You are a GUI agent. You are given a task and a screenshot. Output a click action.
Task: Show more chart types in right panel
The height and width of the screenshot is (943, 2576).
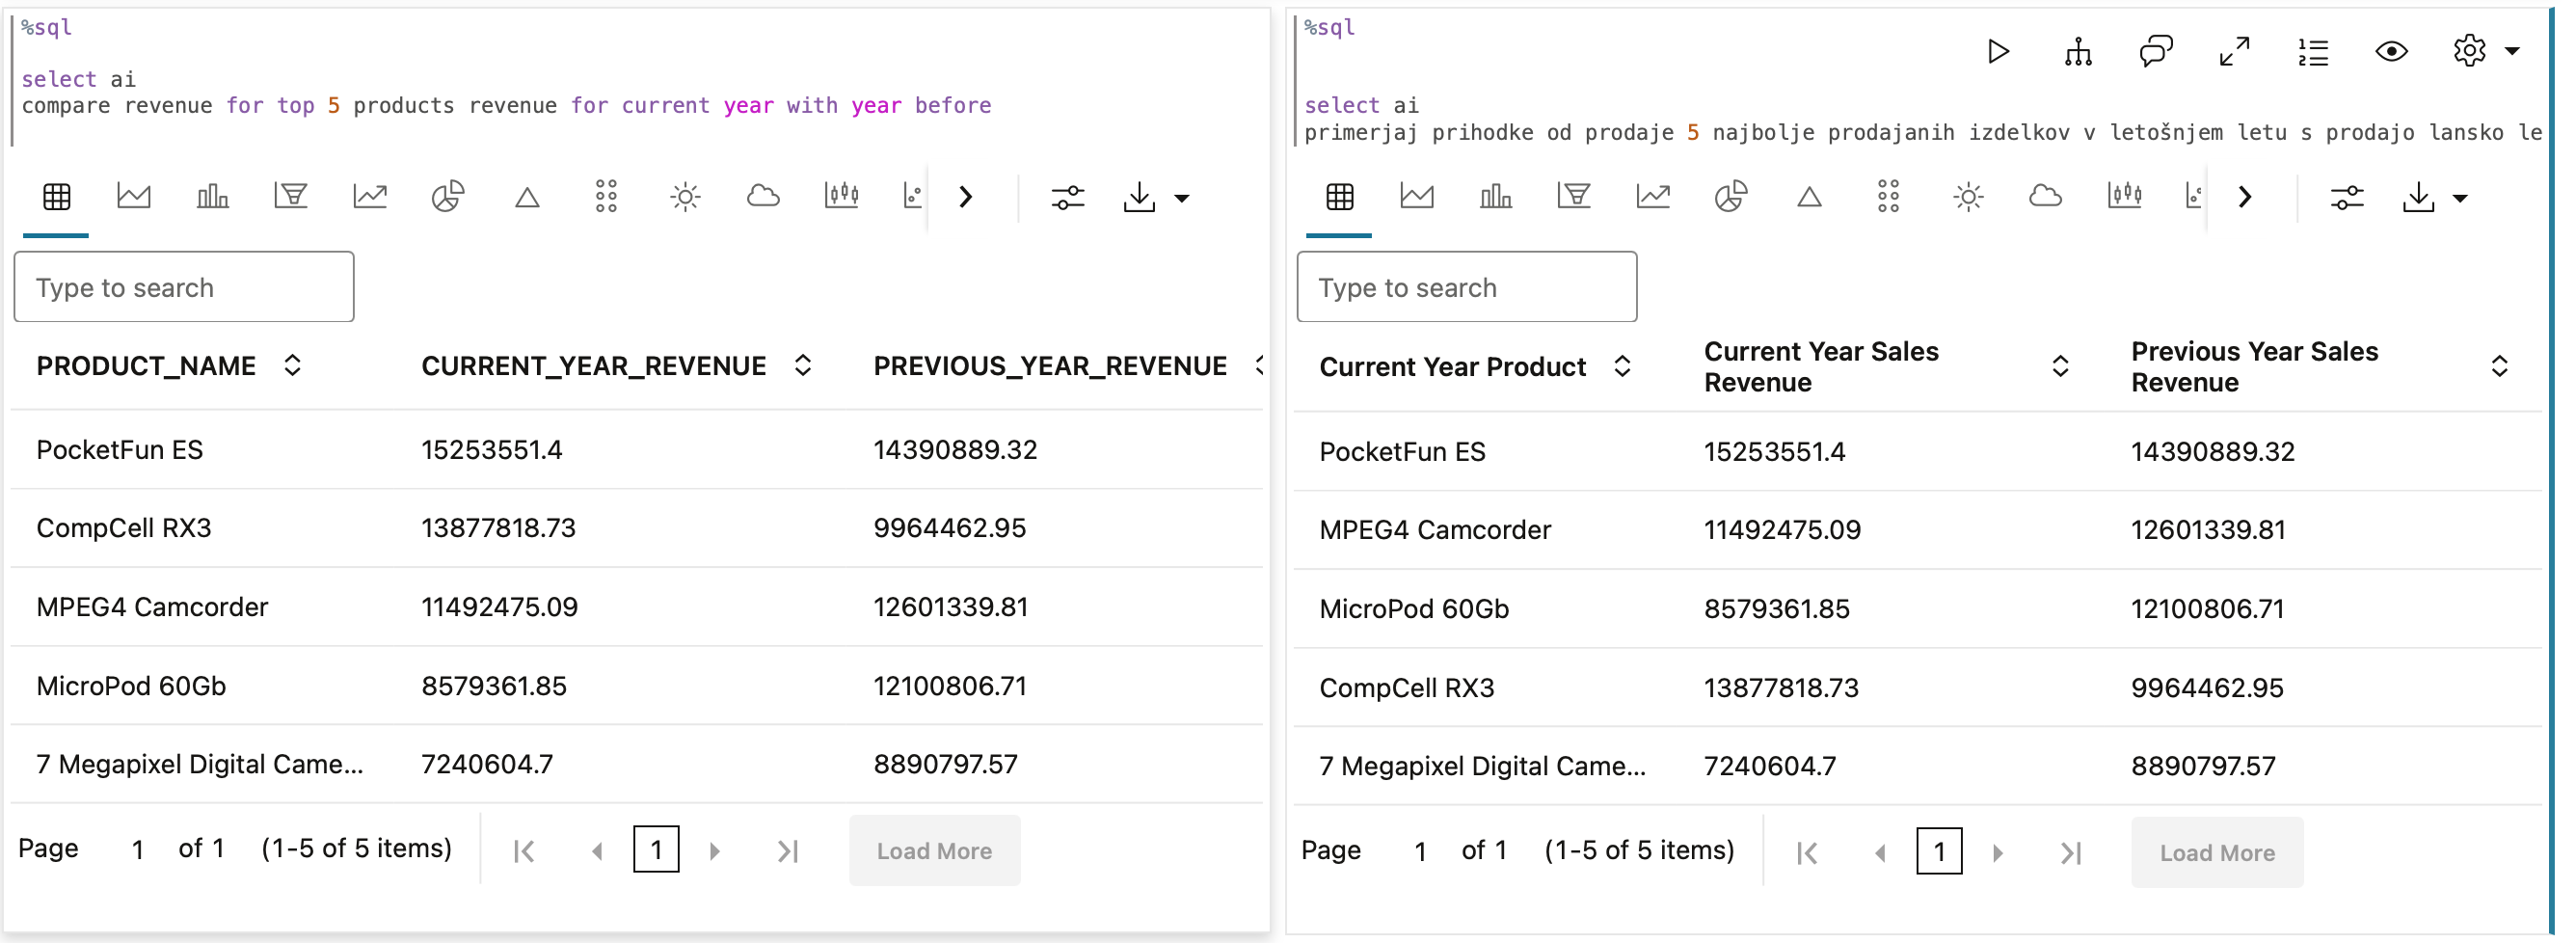(2245, 197)
